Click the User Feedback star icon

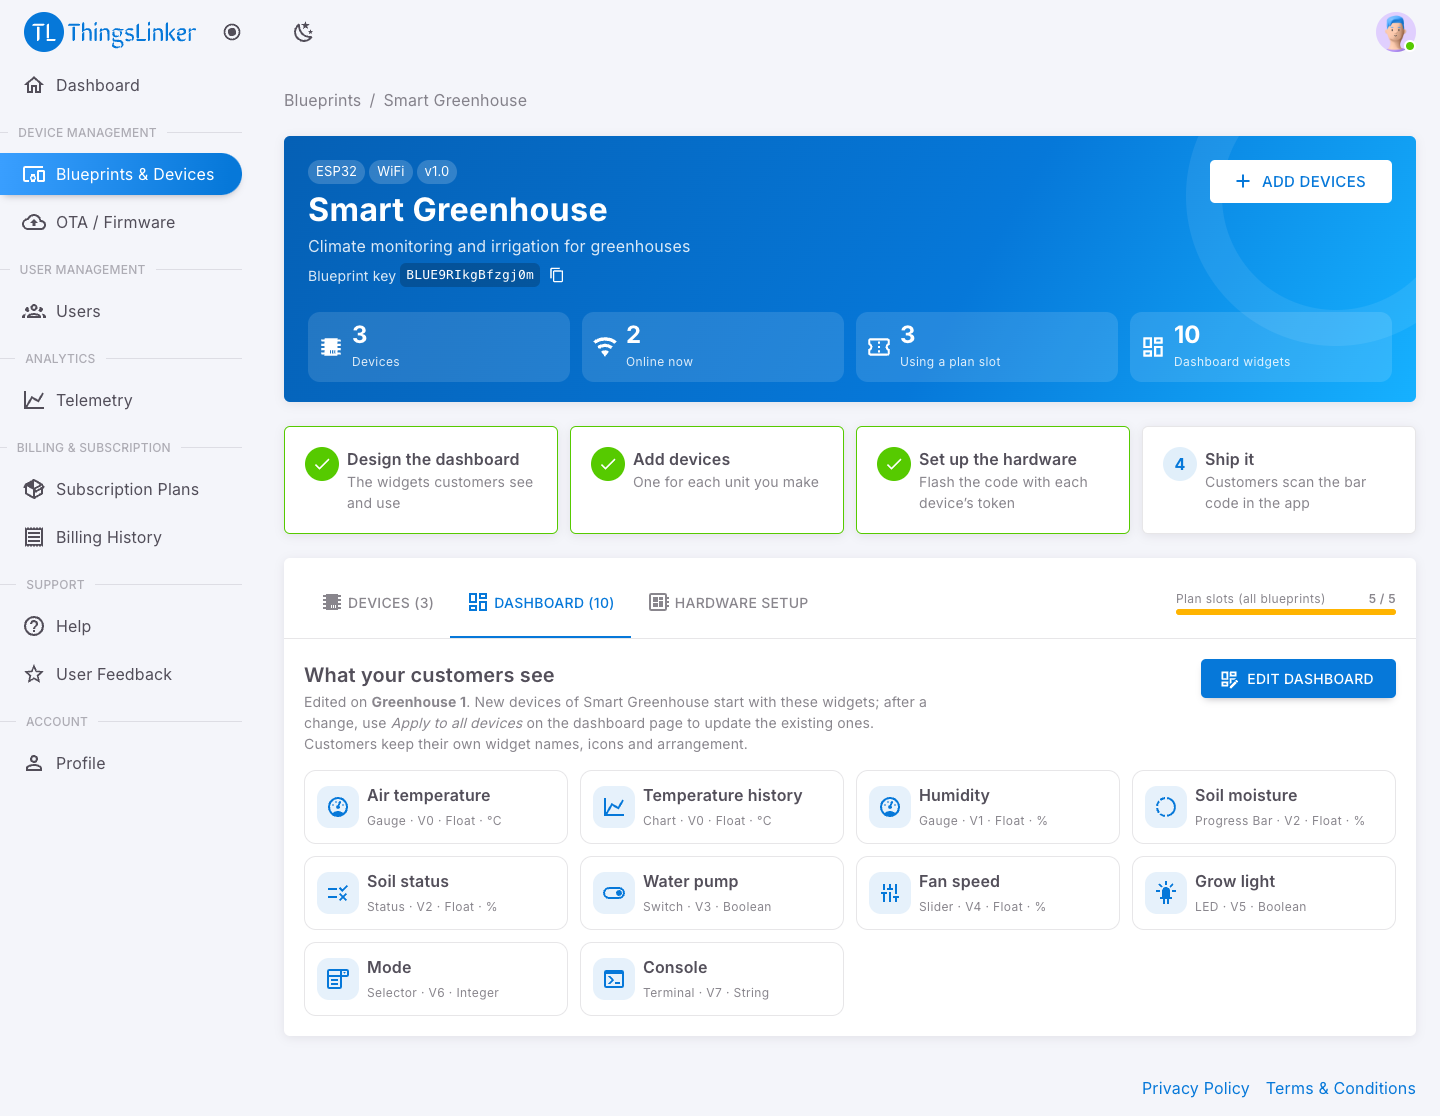coord(34,674)
